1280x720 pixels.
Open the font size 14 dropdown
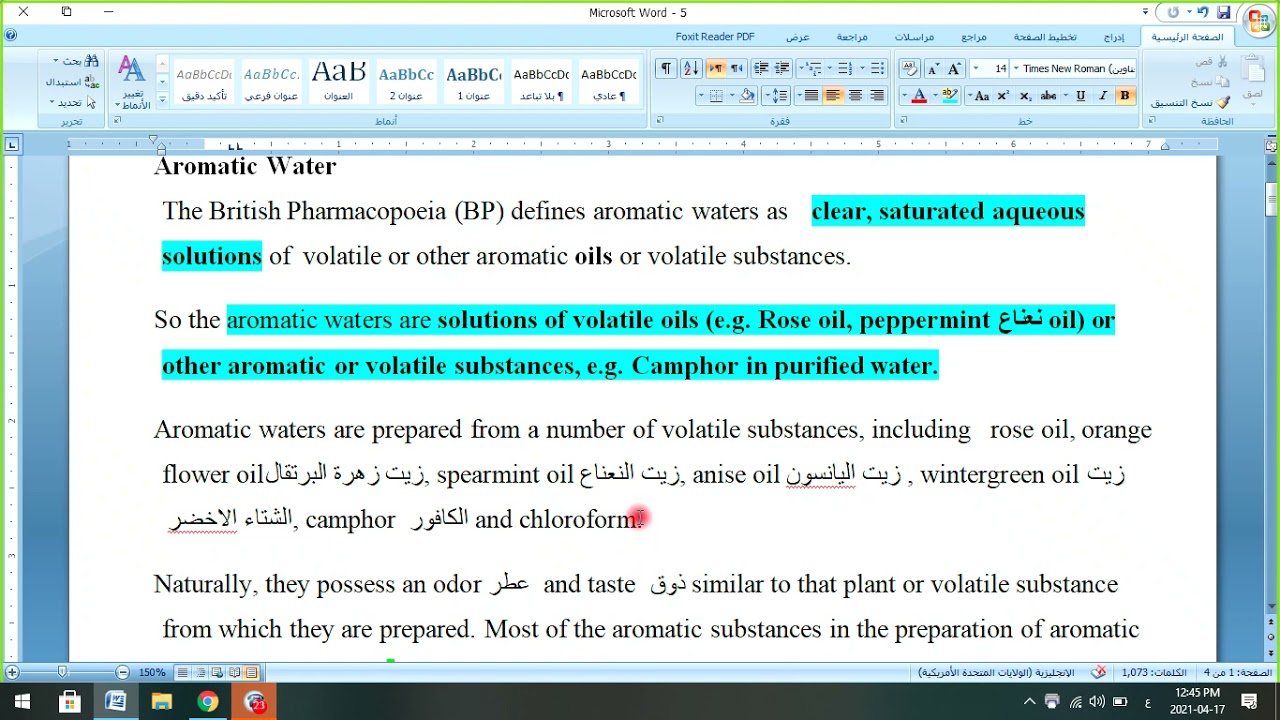975,68
